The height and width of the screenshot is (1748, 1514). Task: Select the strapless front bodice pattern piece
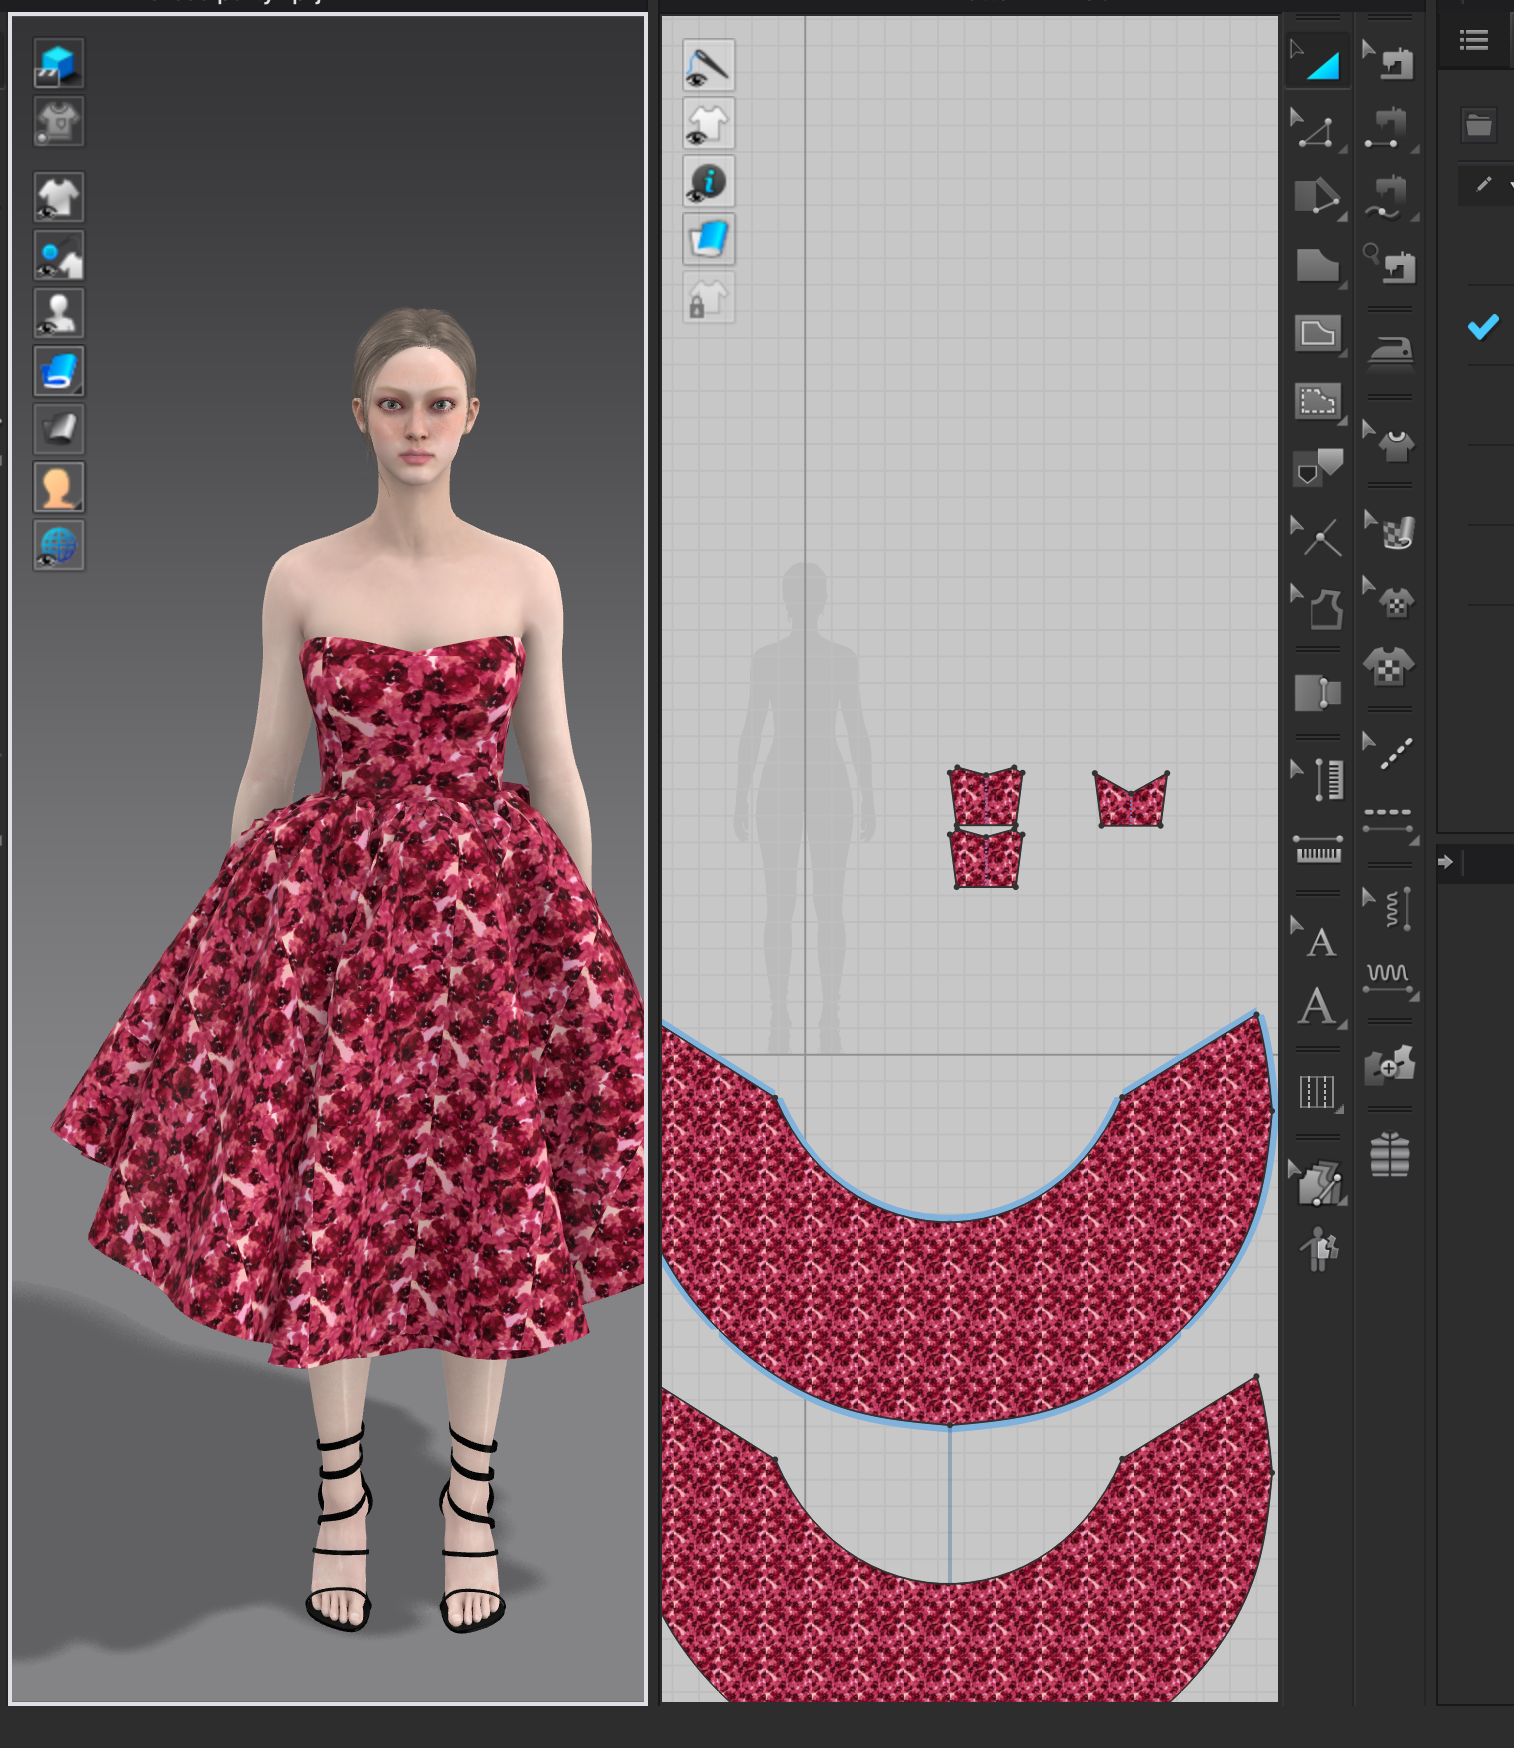[x=986, y=797]
